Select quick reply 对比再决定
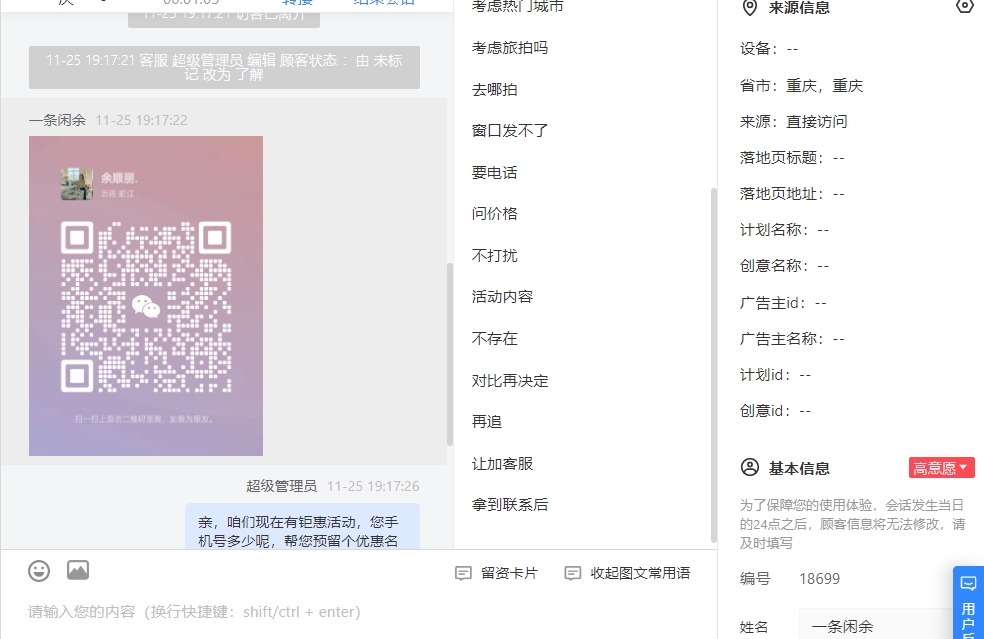 (x=510, y=380)
